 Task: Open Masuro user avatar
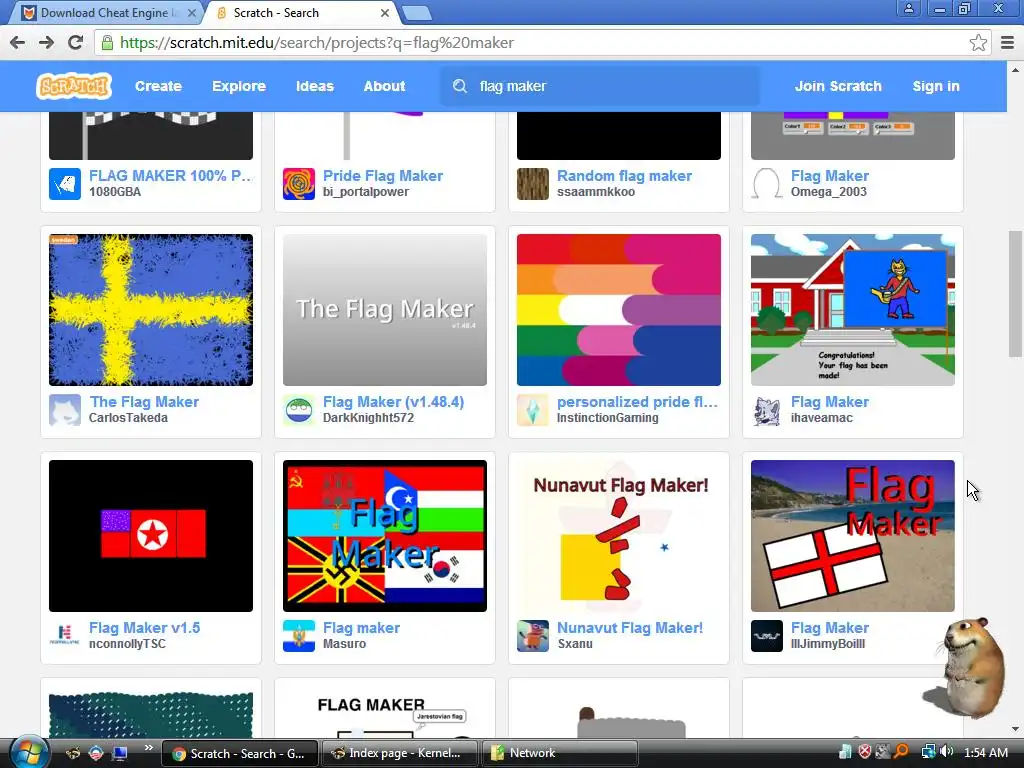298,636
